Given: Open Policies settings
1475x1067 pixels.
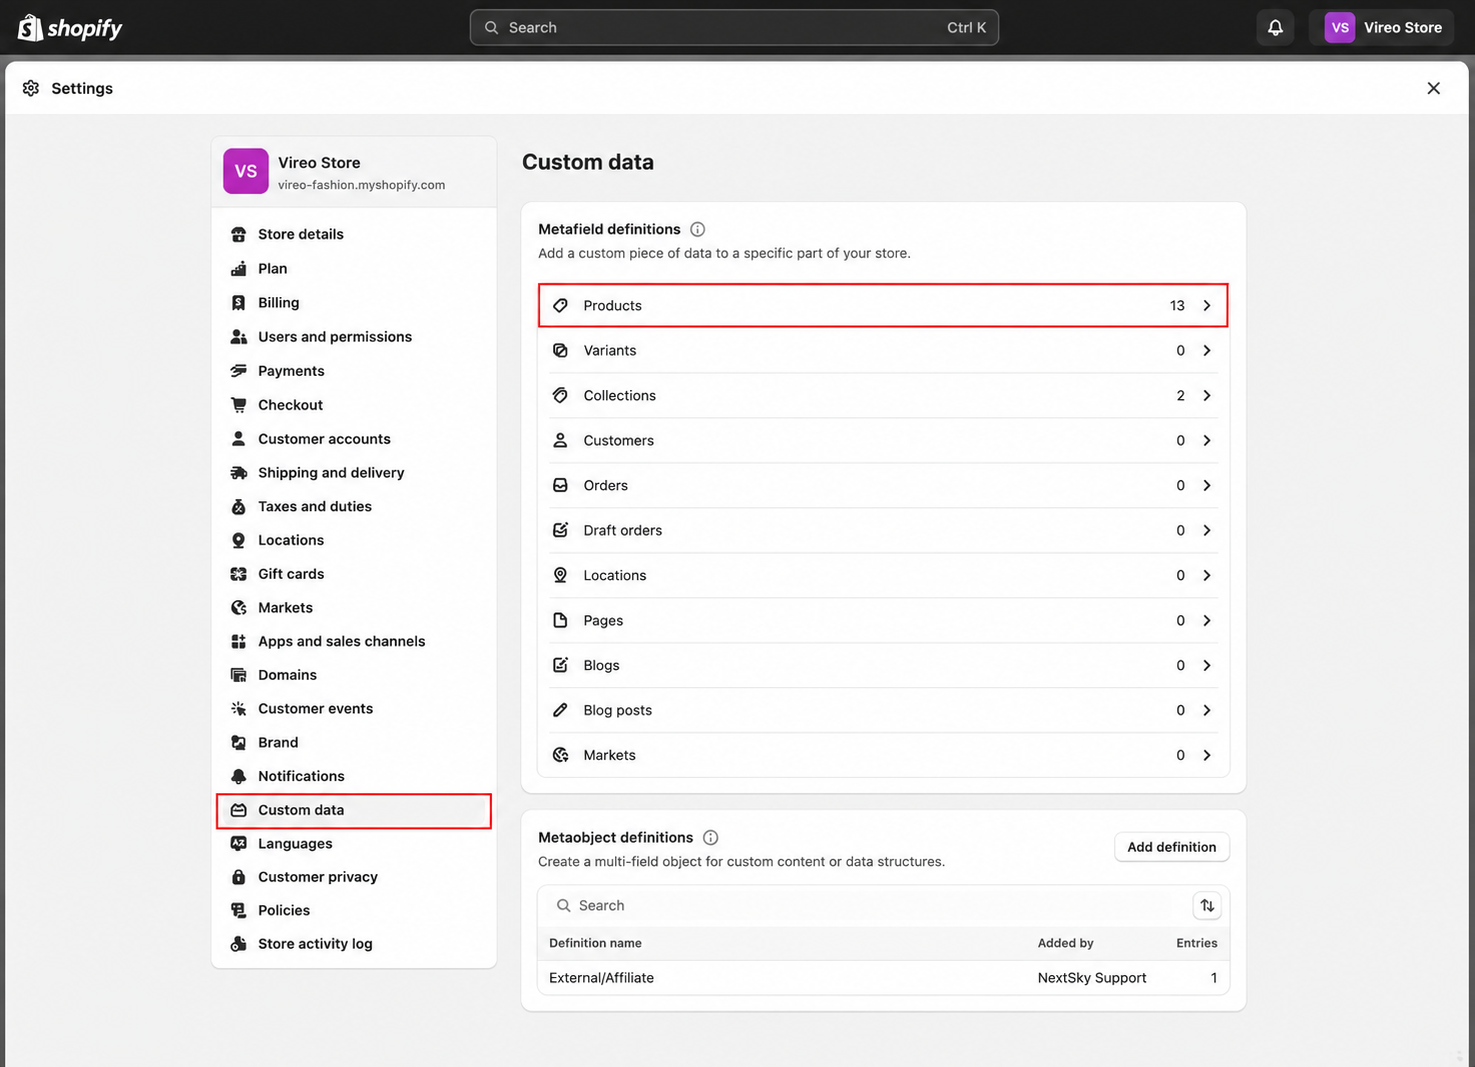Looking at the screenshot, I should [353, 910].
